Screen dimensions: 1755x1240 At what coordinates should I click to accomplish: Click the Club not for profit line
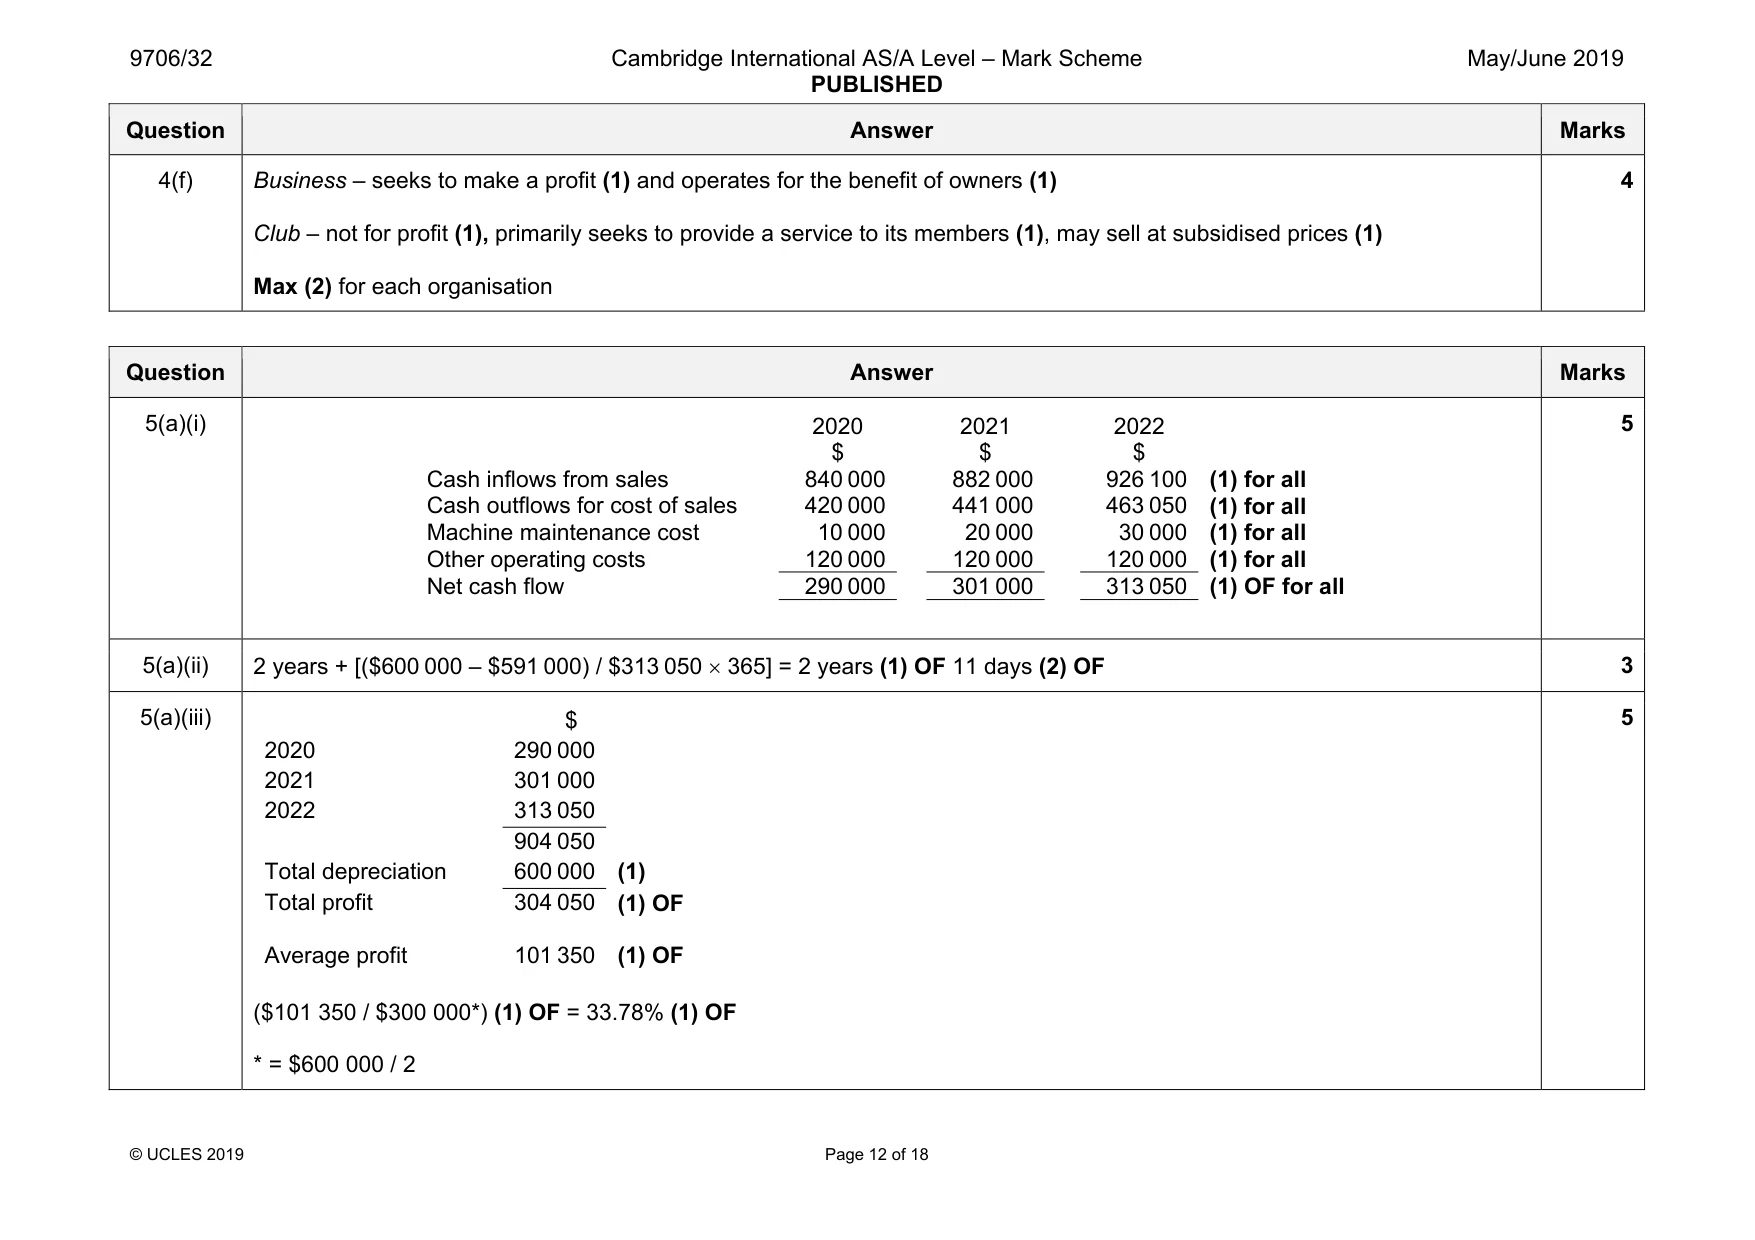tap(817, 233)
